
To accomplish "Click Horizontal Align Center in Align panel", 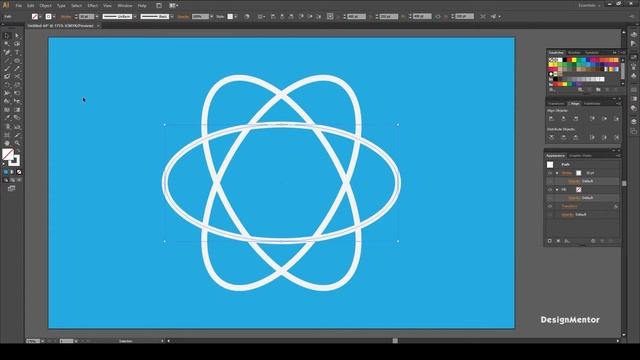I will click(563, 118).
